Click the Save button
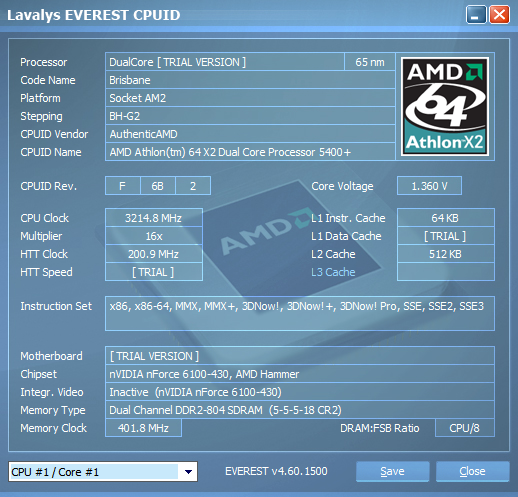This screenshot has width=518, height=497. tap(392, 471)
